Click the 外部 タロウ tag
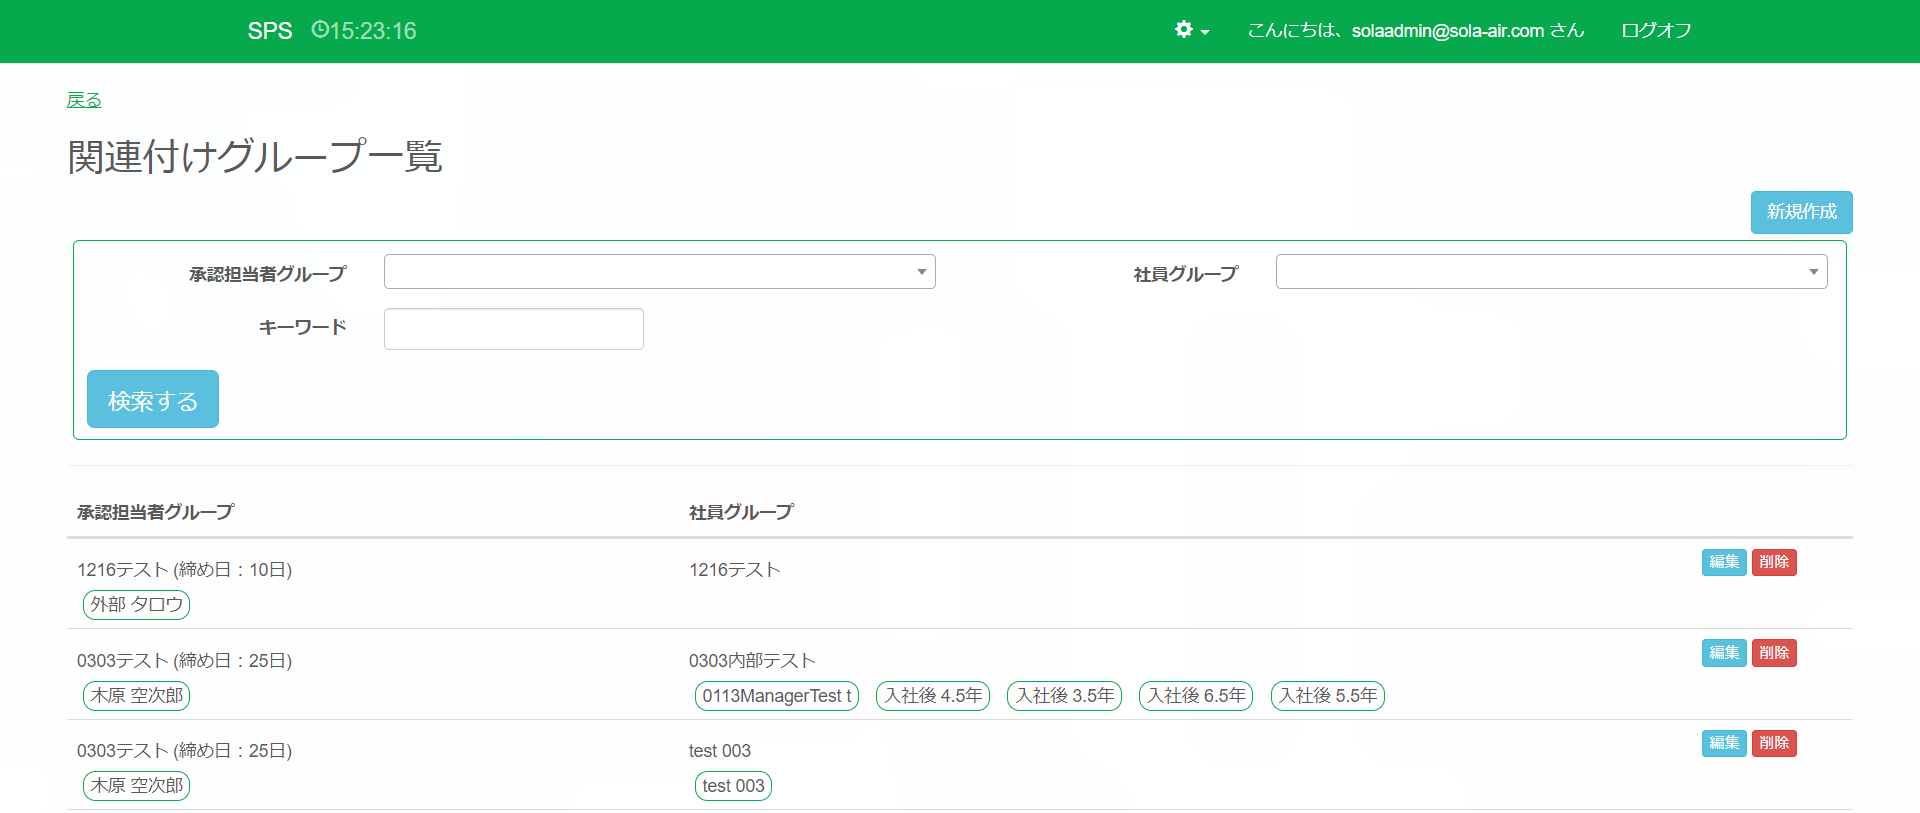Screen dimensions: 1920x813 click(x=136, y=605)
